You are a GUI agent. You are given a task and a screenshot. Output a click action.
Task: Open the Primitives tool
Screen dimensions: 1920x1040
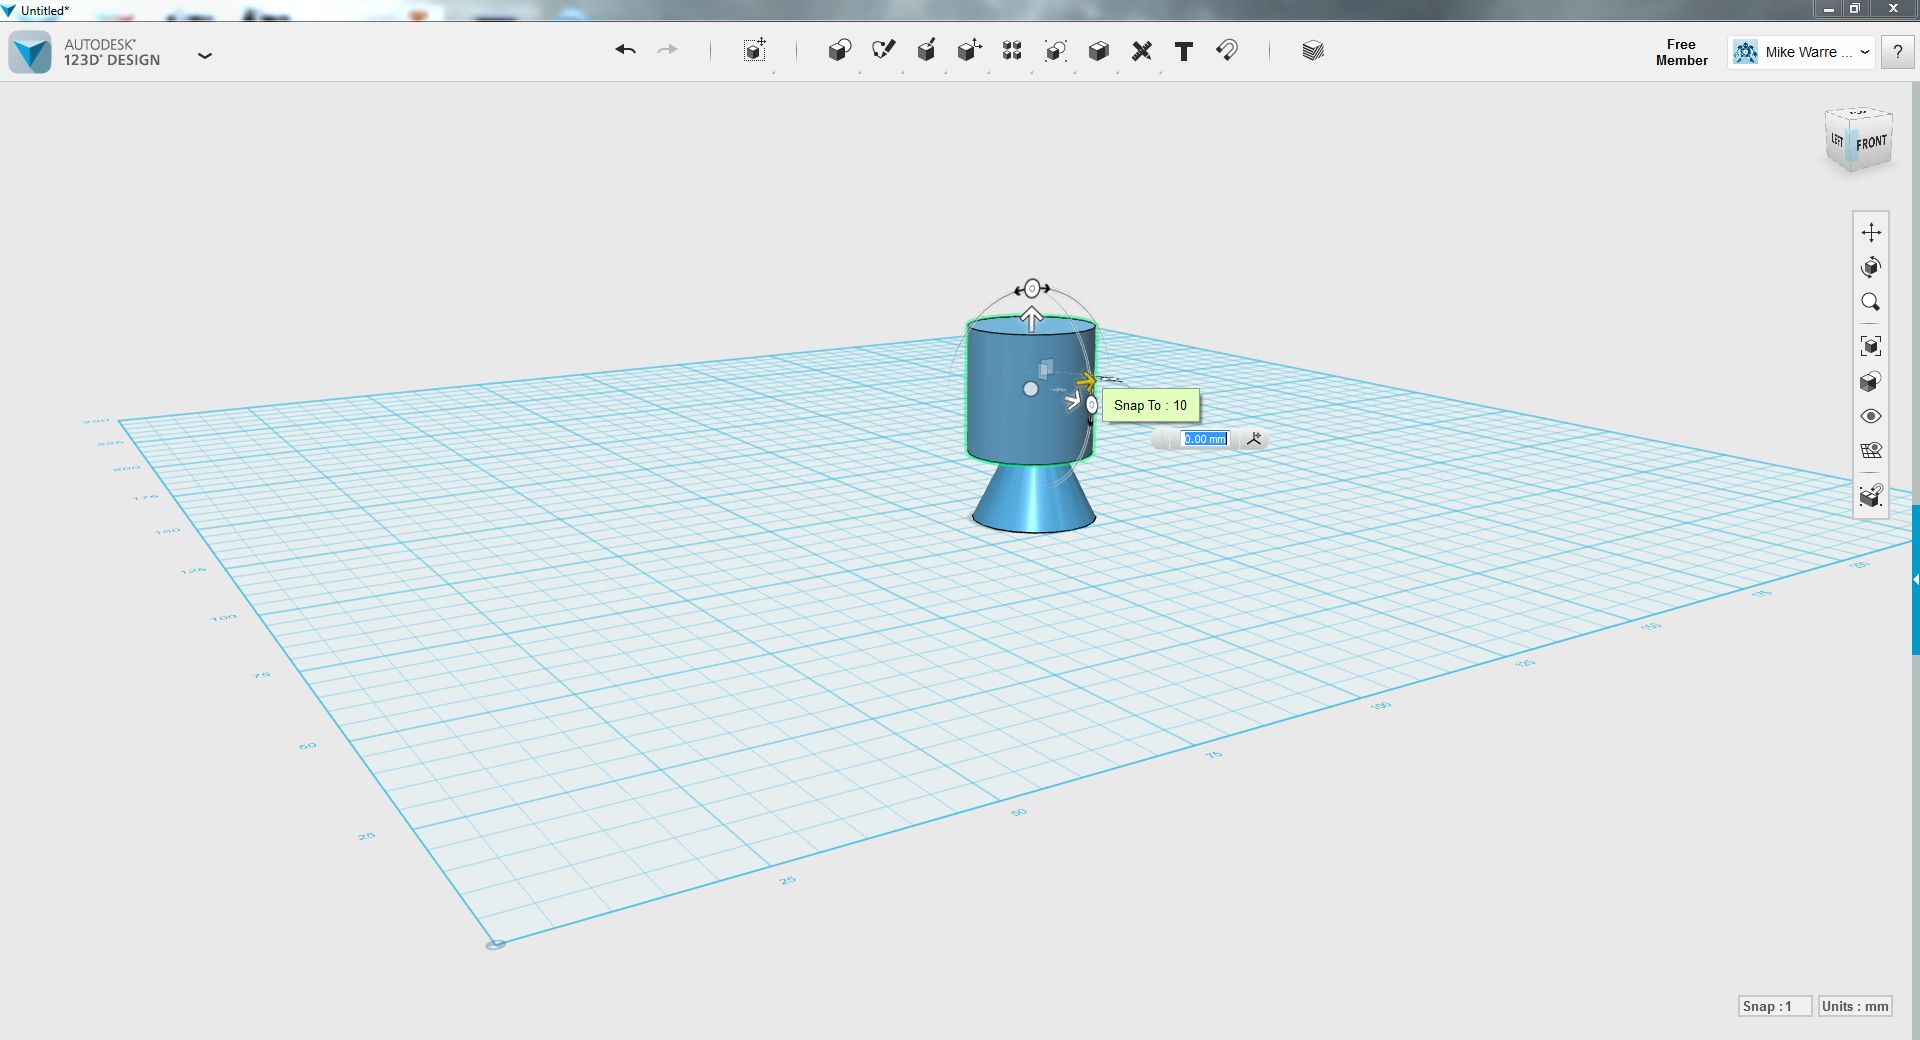coord(839,51)
